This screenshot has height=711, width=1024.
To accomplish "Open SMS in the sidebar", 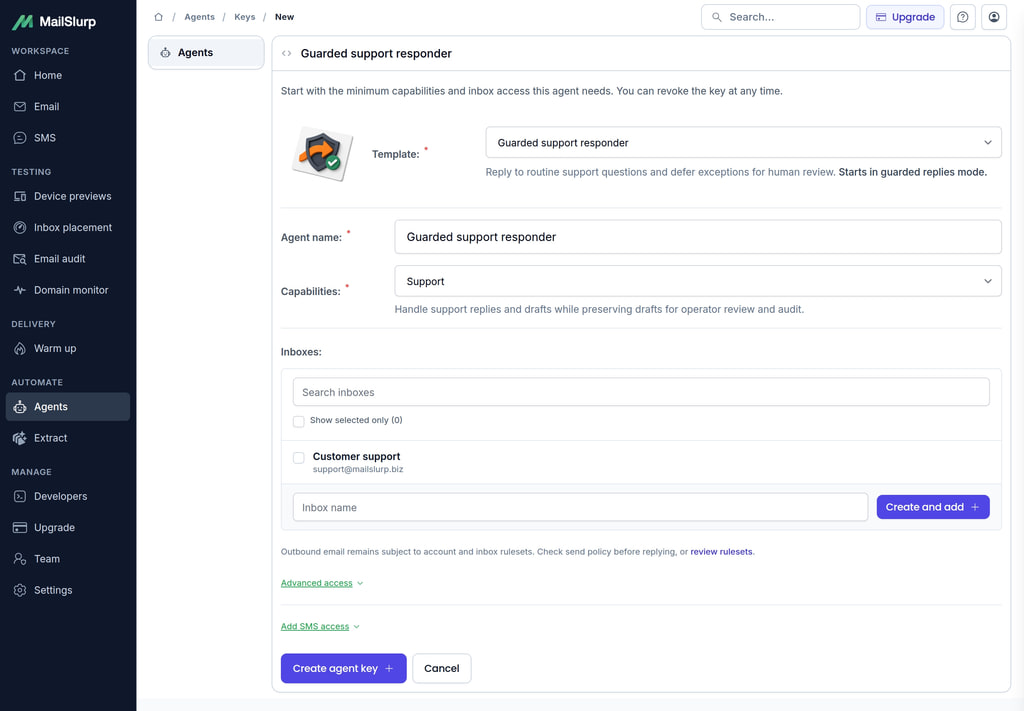I will [x=68, y=138].
